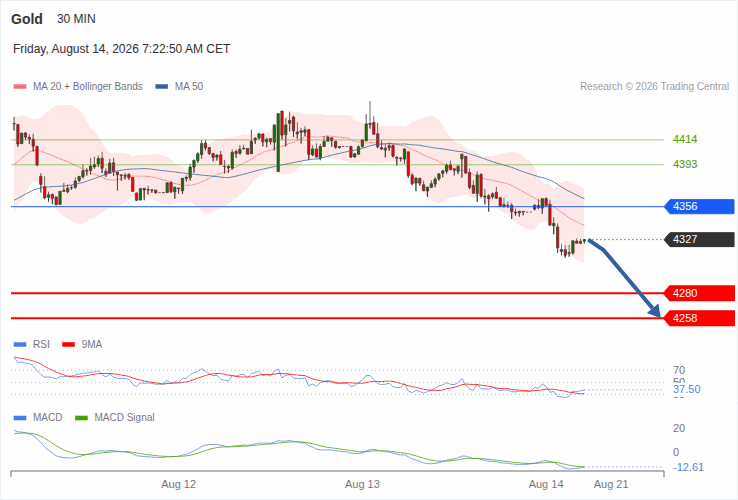Click the MA 50 legend label
The image size is (738, 500).
pyautogui.click(x=189, y=87)
